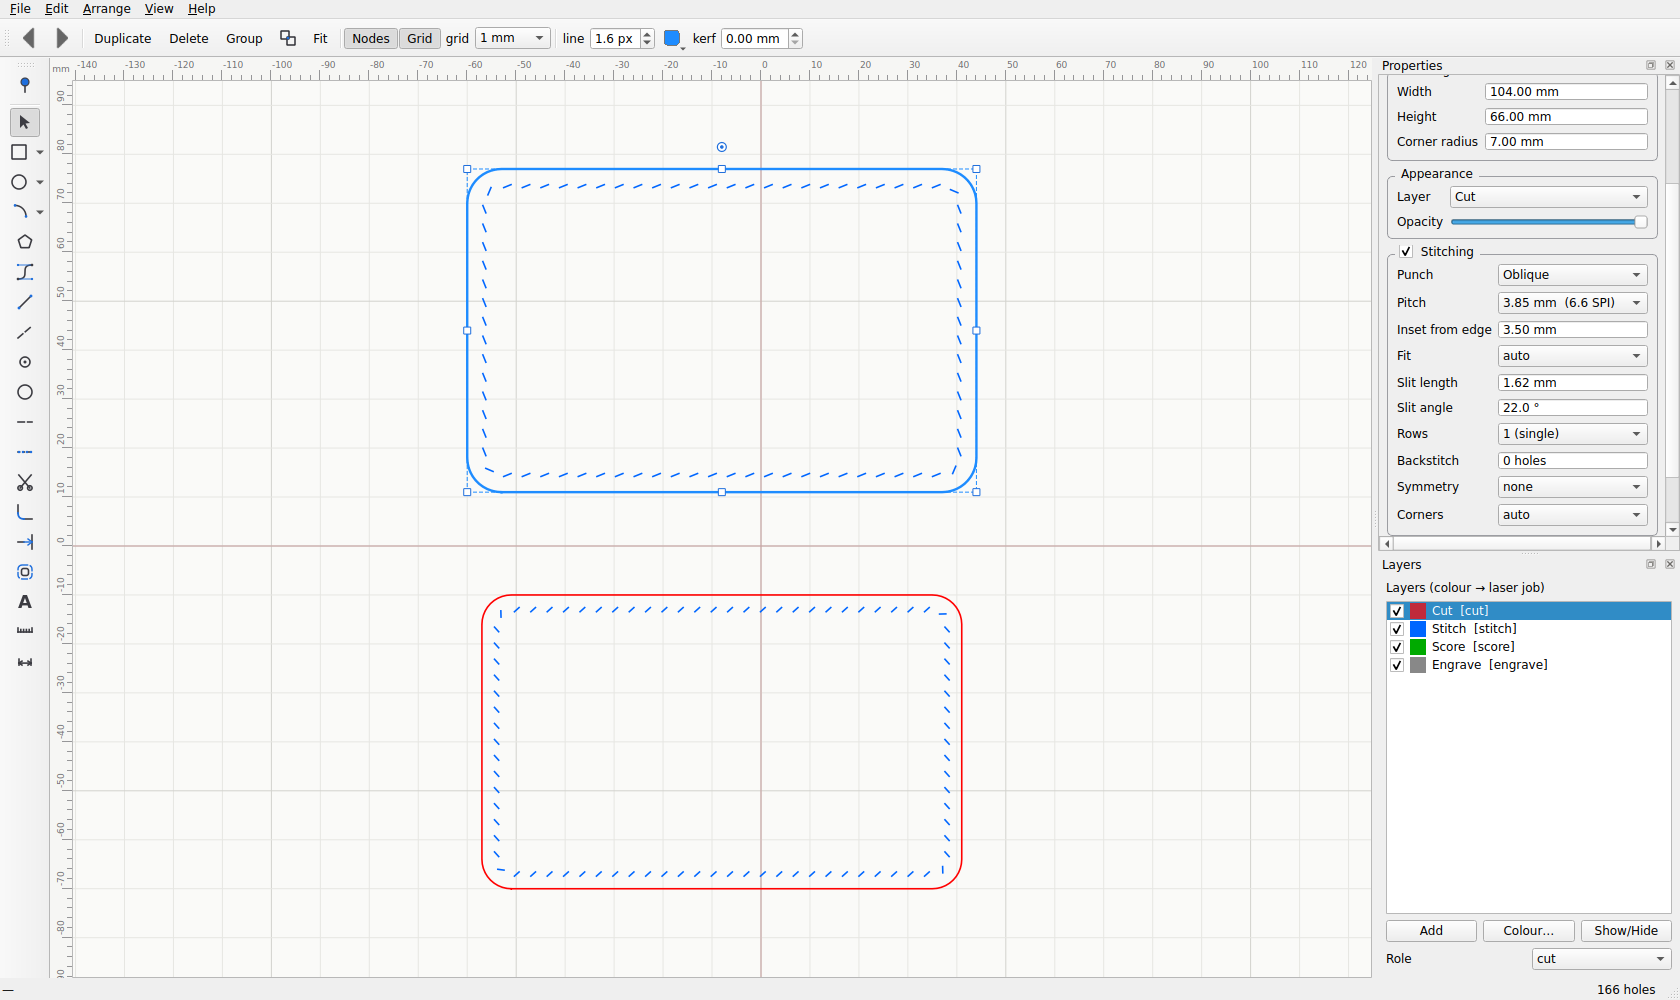Click the Slit angle input field

1572,408
